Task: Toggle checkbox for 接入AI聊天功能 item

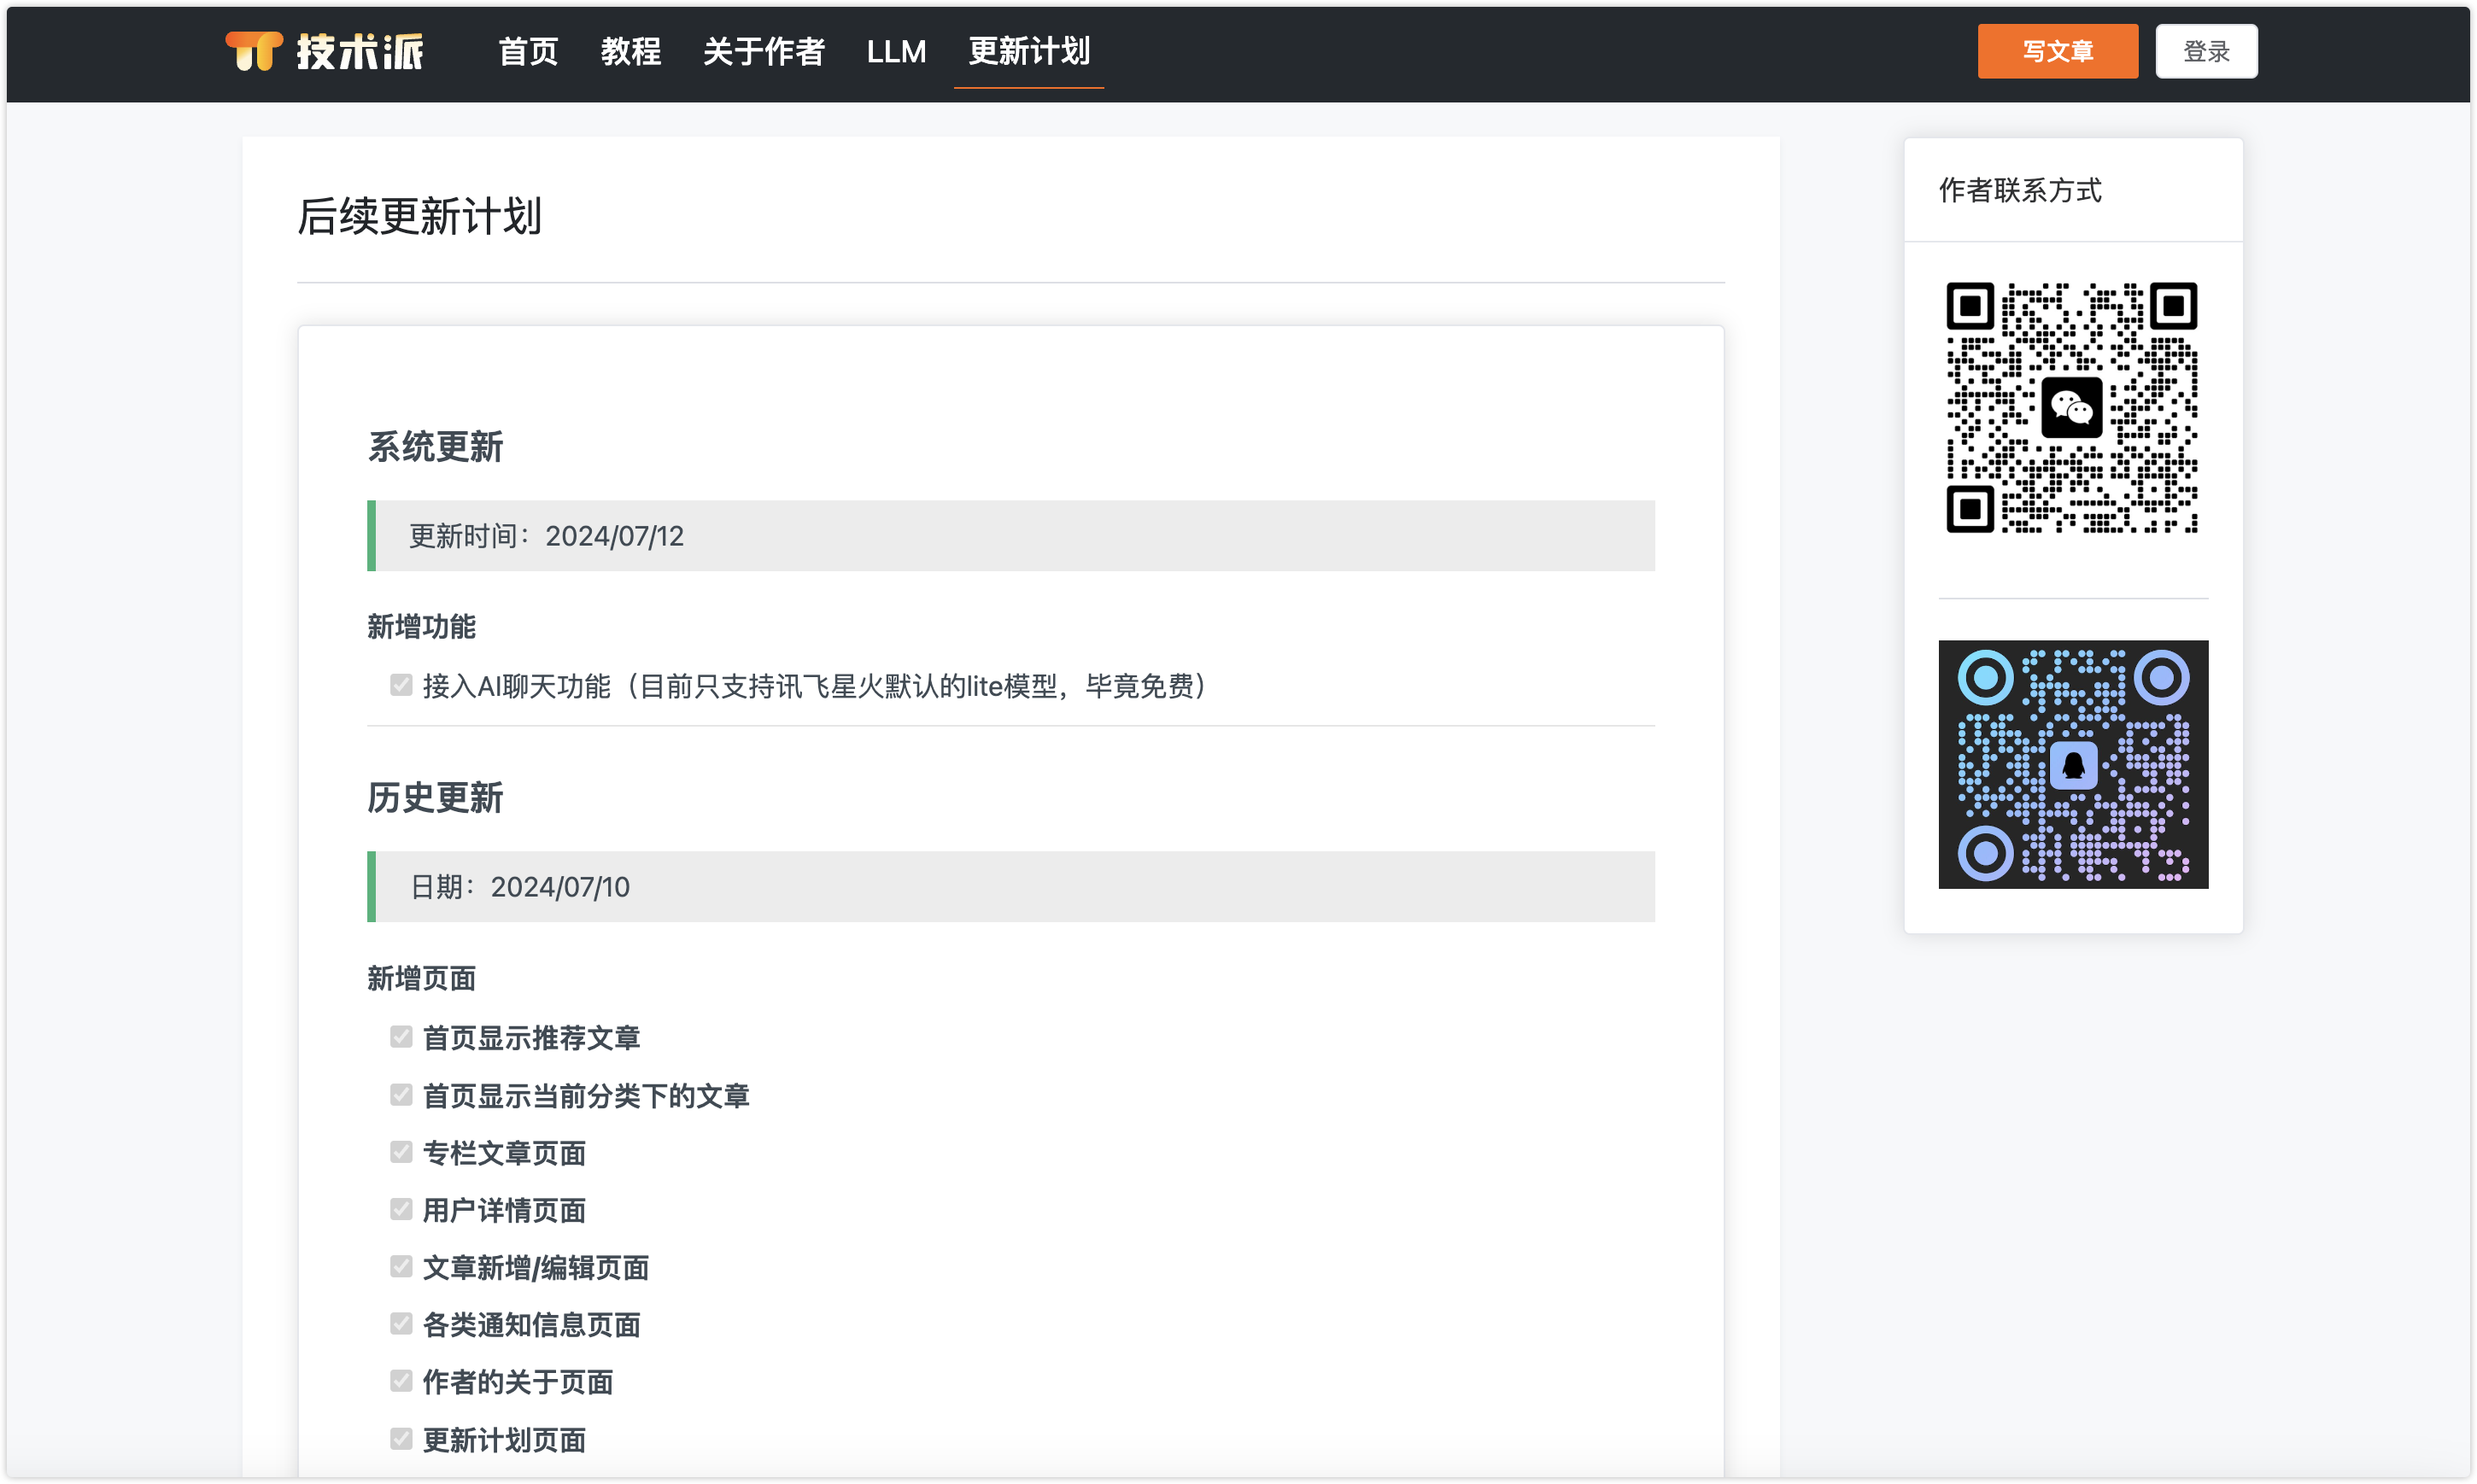Action: (401, 685)
